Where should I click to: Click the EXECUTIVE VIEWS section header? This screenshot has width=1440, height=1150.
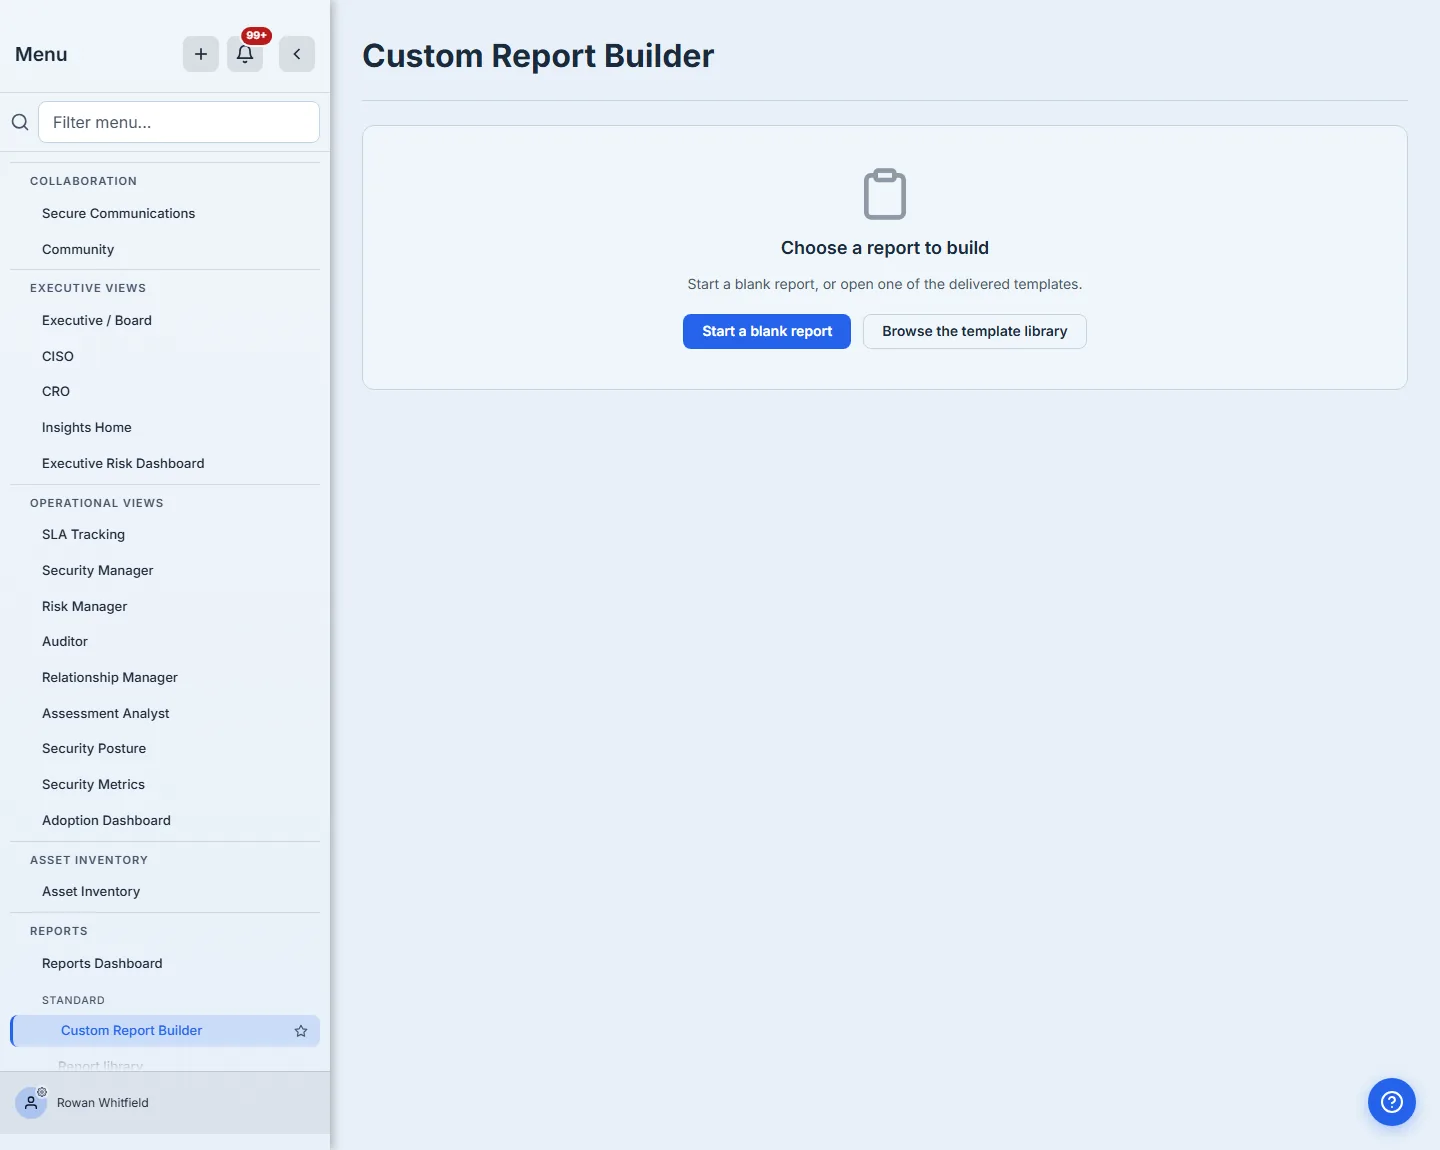click(88, 288)
